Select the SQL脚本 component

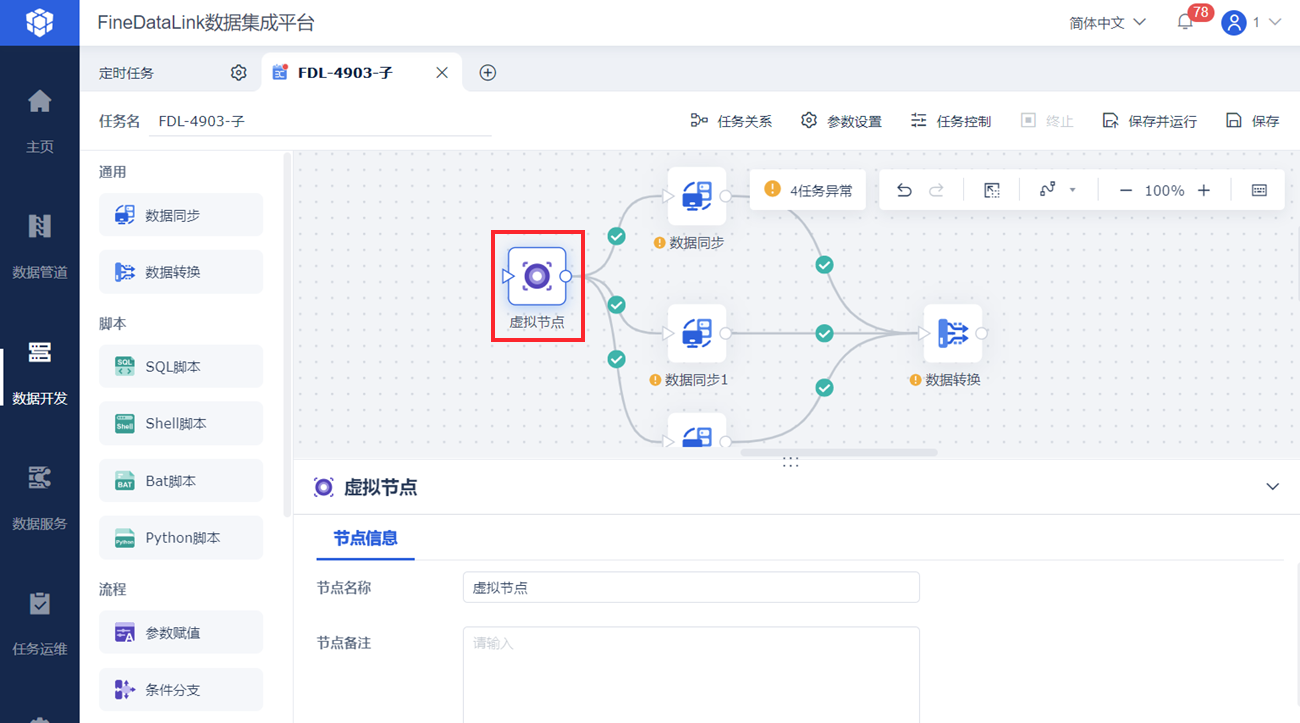[x=181, y=367]
